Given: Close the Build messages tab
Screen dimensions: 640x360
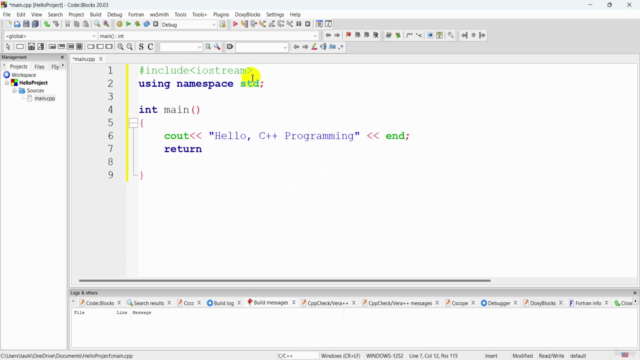Looking at the screenshot, I should point(293,302).
